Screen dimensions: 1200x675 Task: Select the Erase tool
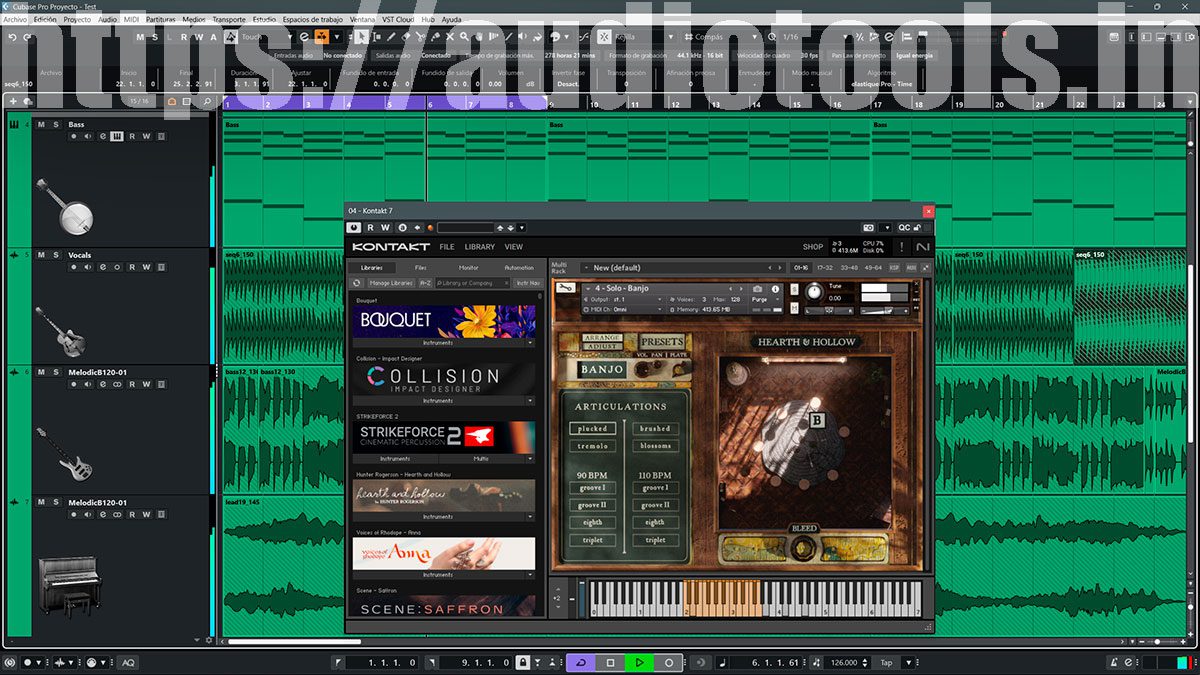tap(405, 37)
